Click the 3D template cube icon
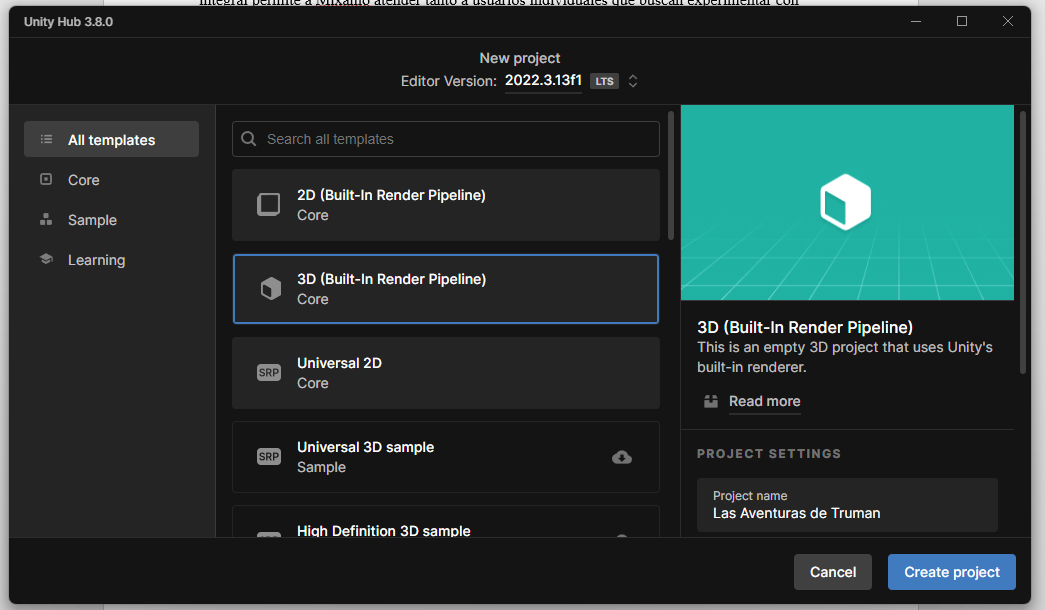Screen dimensions: 1045x610 click(x=271, y=289)
